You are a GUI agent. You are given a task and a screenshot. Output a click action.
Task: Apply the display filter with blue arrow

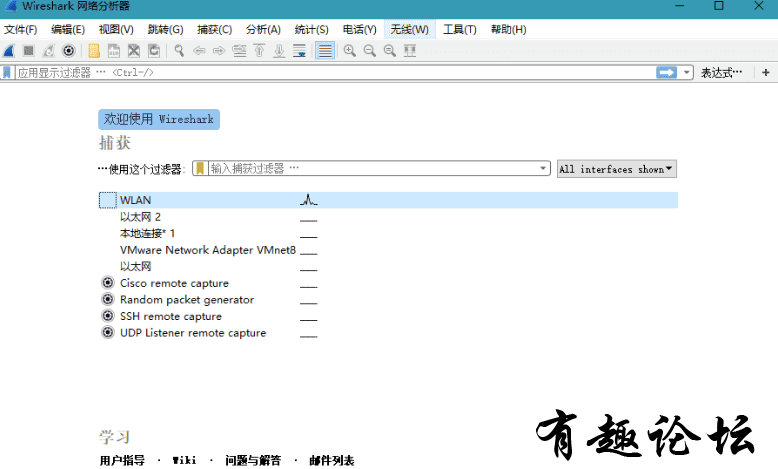[x=666, y=72]
